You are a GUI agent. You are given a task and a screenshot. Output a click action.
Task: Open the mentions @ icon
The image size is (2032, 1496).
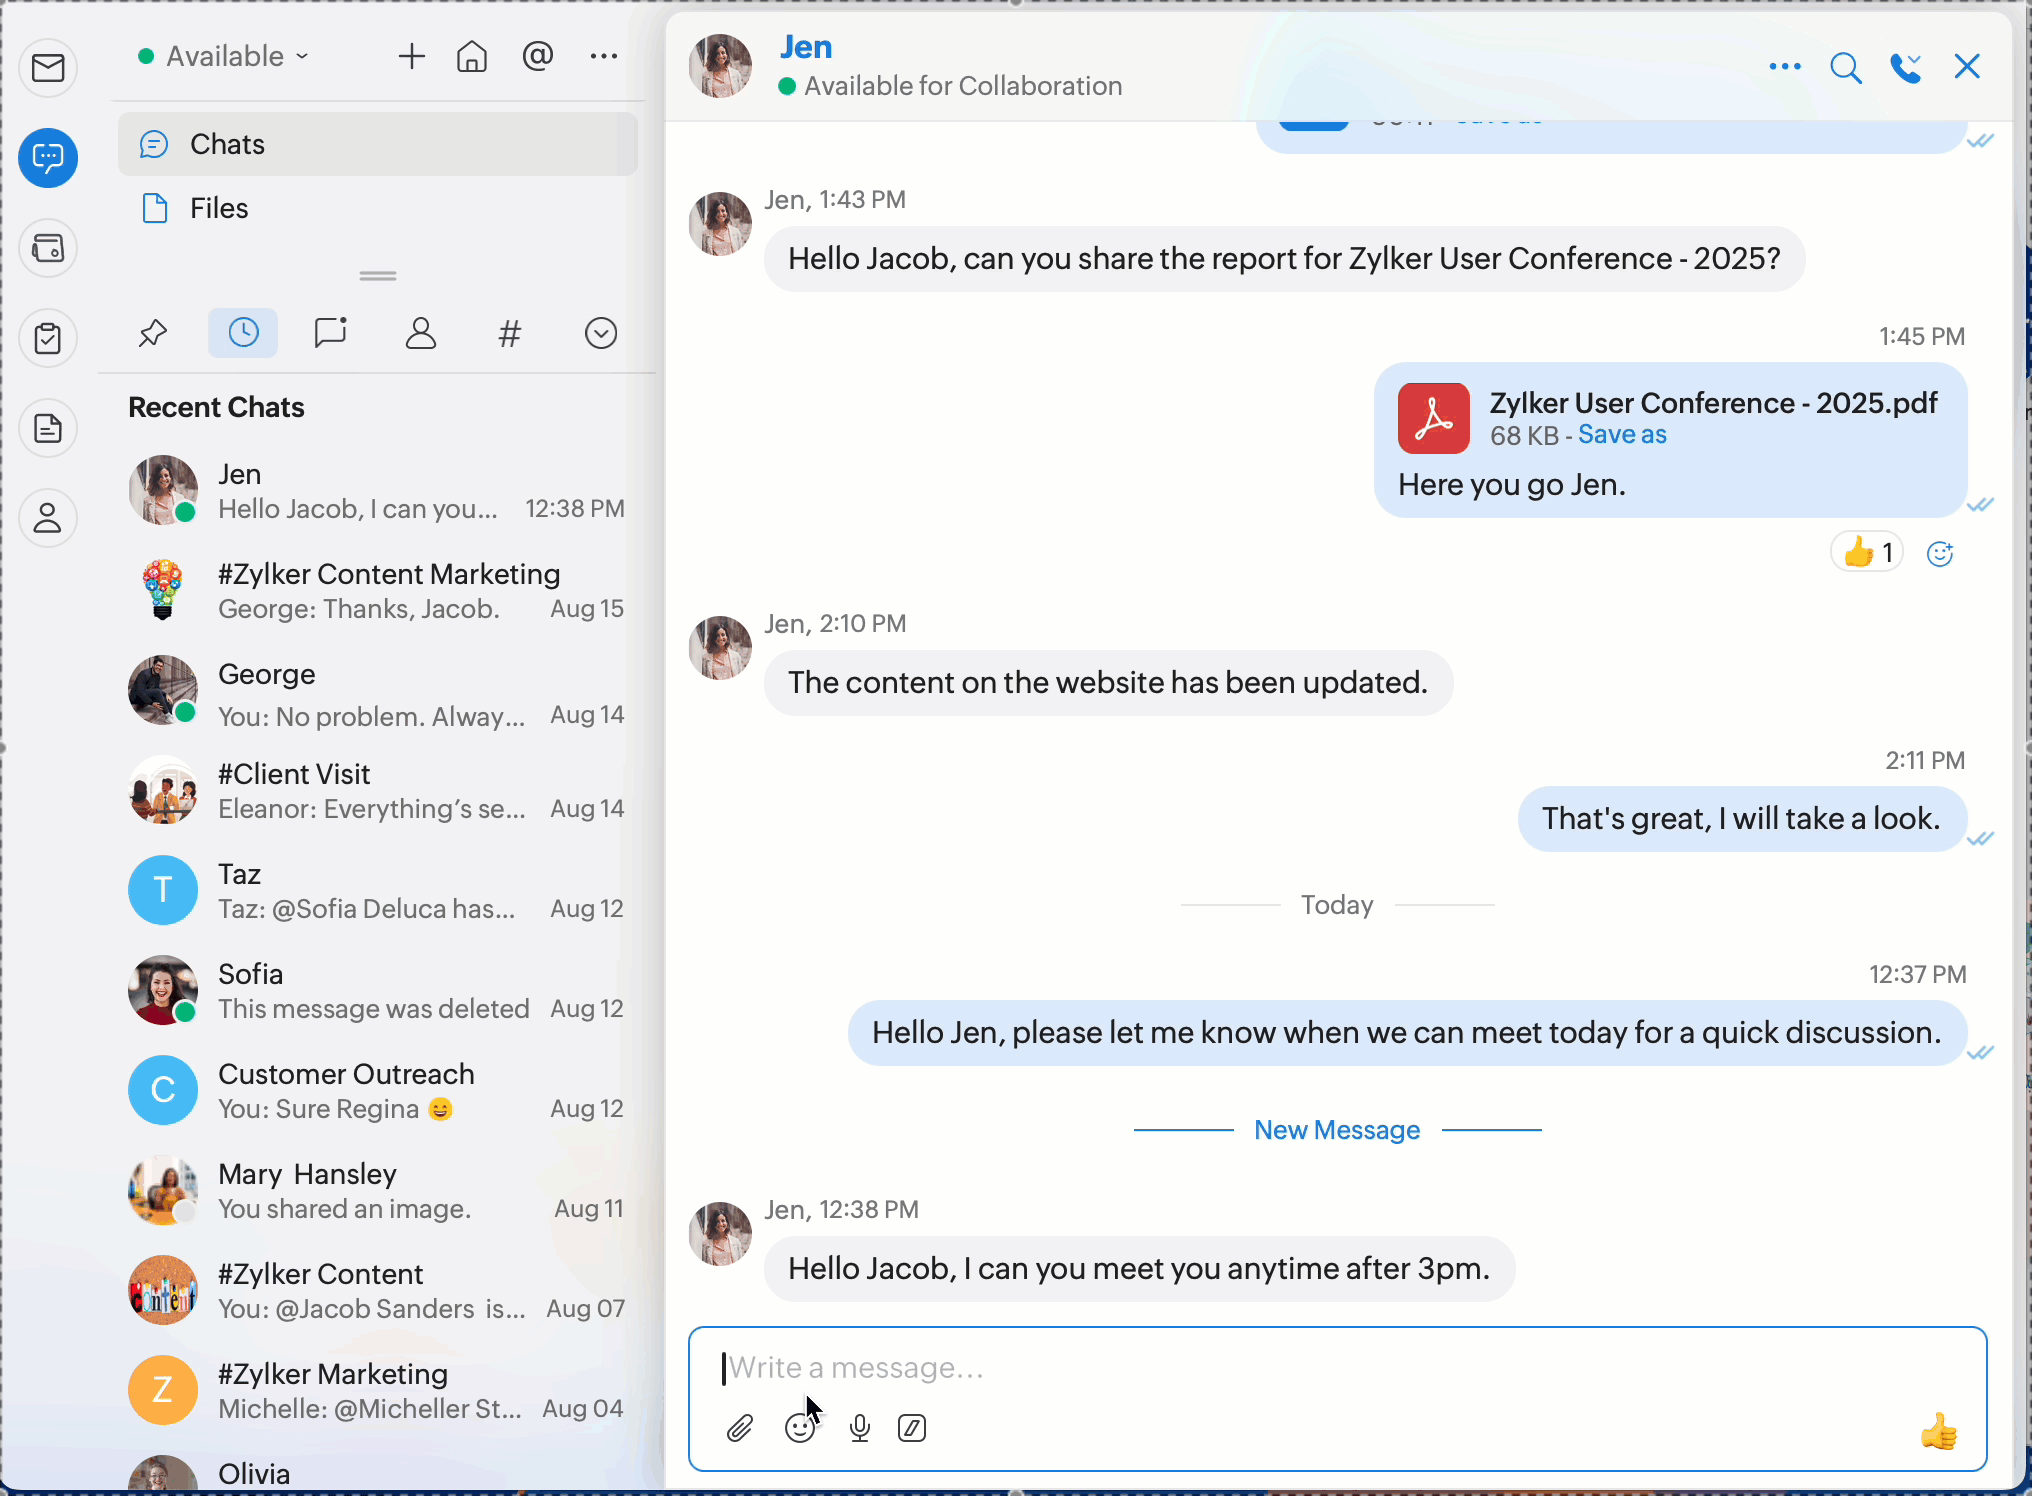[x=538, y=57]
